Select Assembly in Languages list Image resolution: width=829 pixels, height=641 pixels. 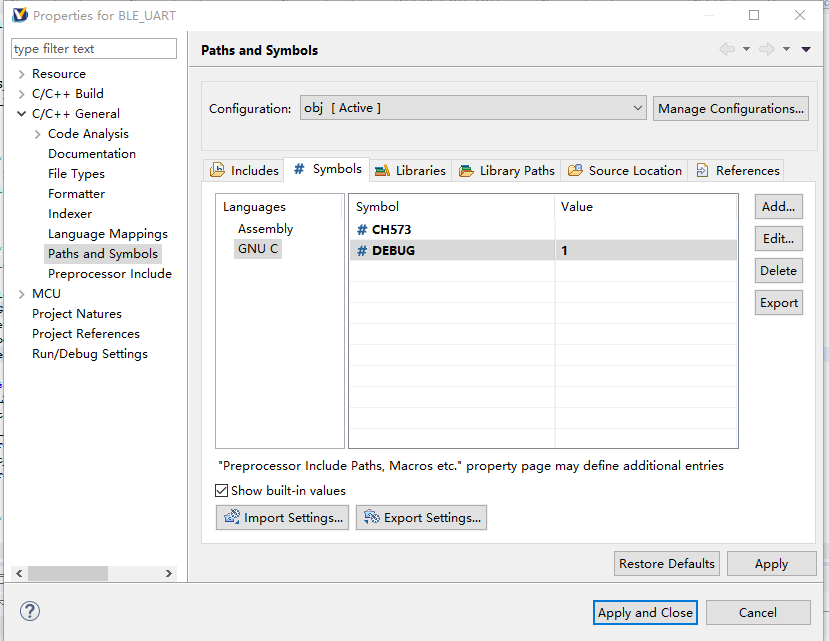pyautogui.click(x=265, y=229)
